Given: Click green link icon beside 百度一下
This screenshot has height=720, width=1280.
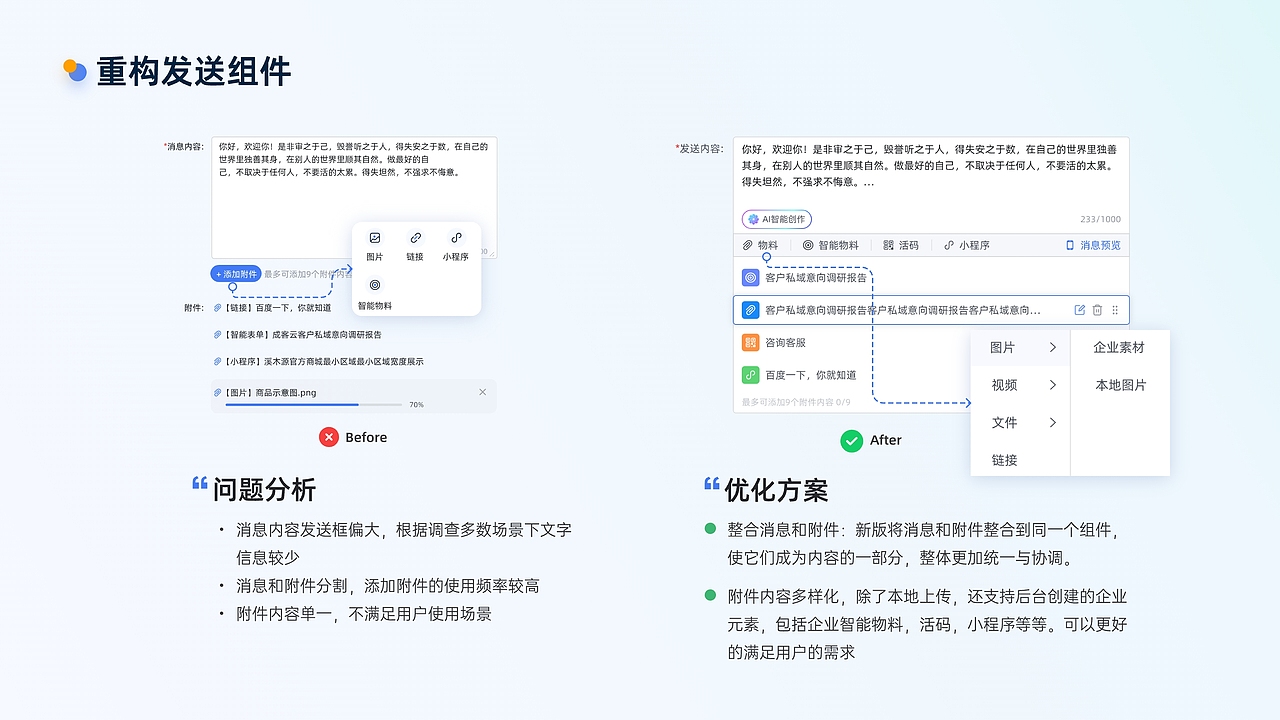Looking at the screenshot, I should pos(751,375).
